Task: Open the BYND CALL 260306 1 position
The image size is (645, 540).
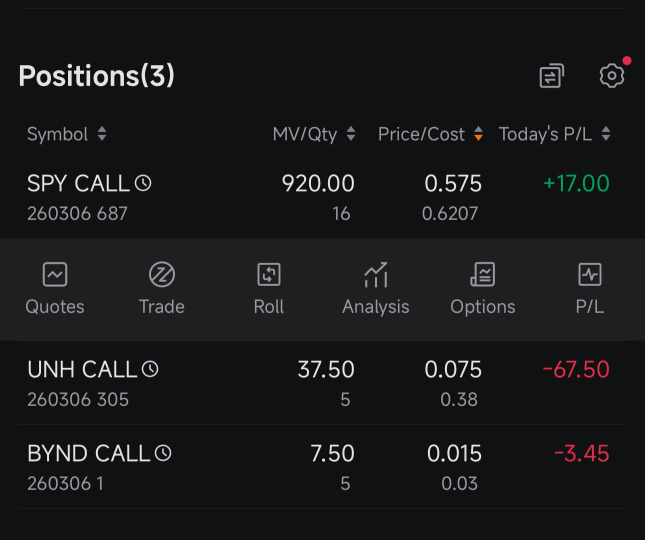Action: (322, 467)
